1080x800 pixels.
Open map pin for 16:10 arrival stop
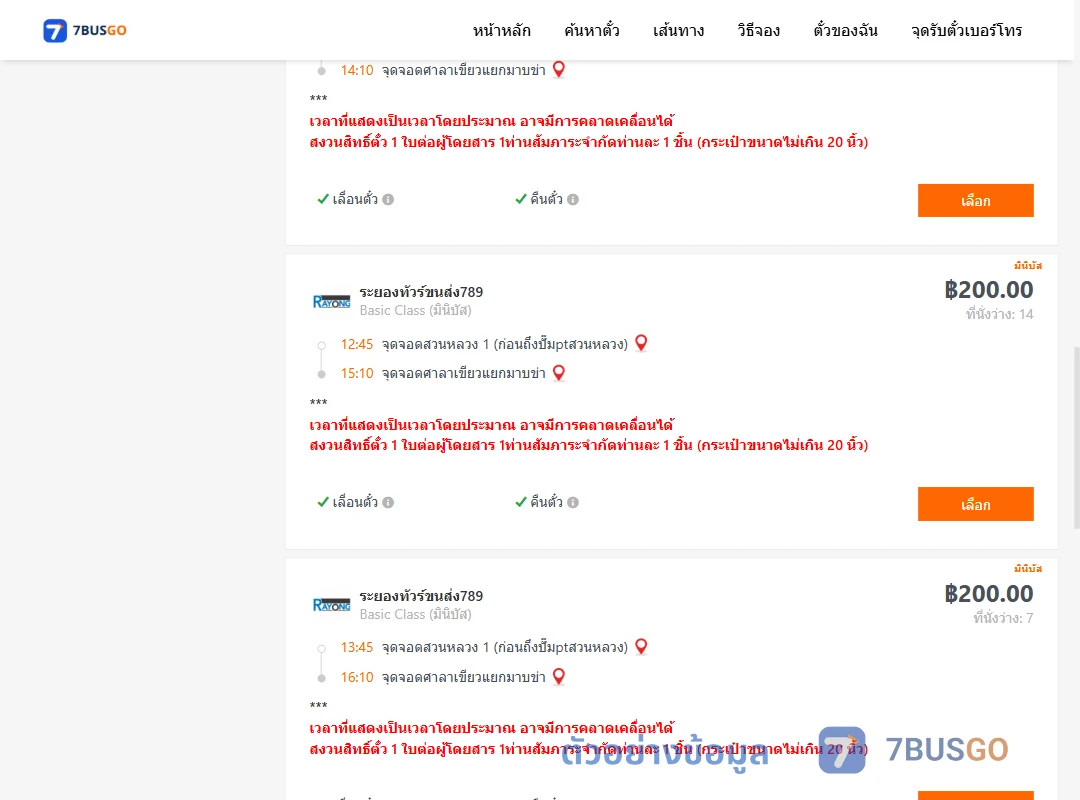559,677
